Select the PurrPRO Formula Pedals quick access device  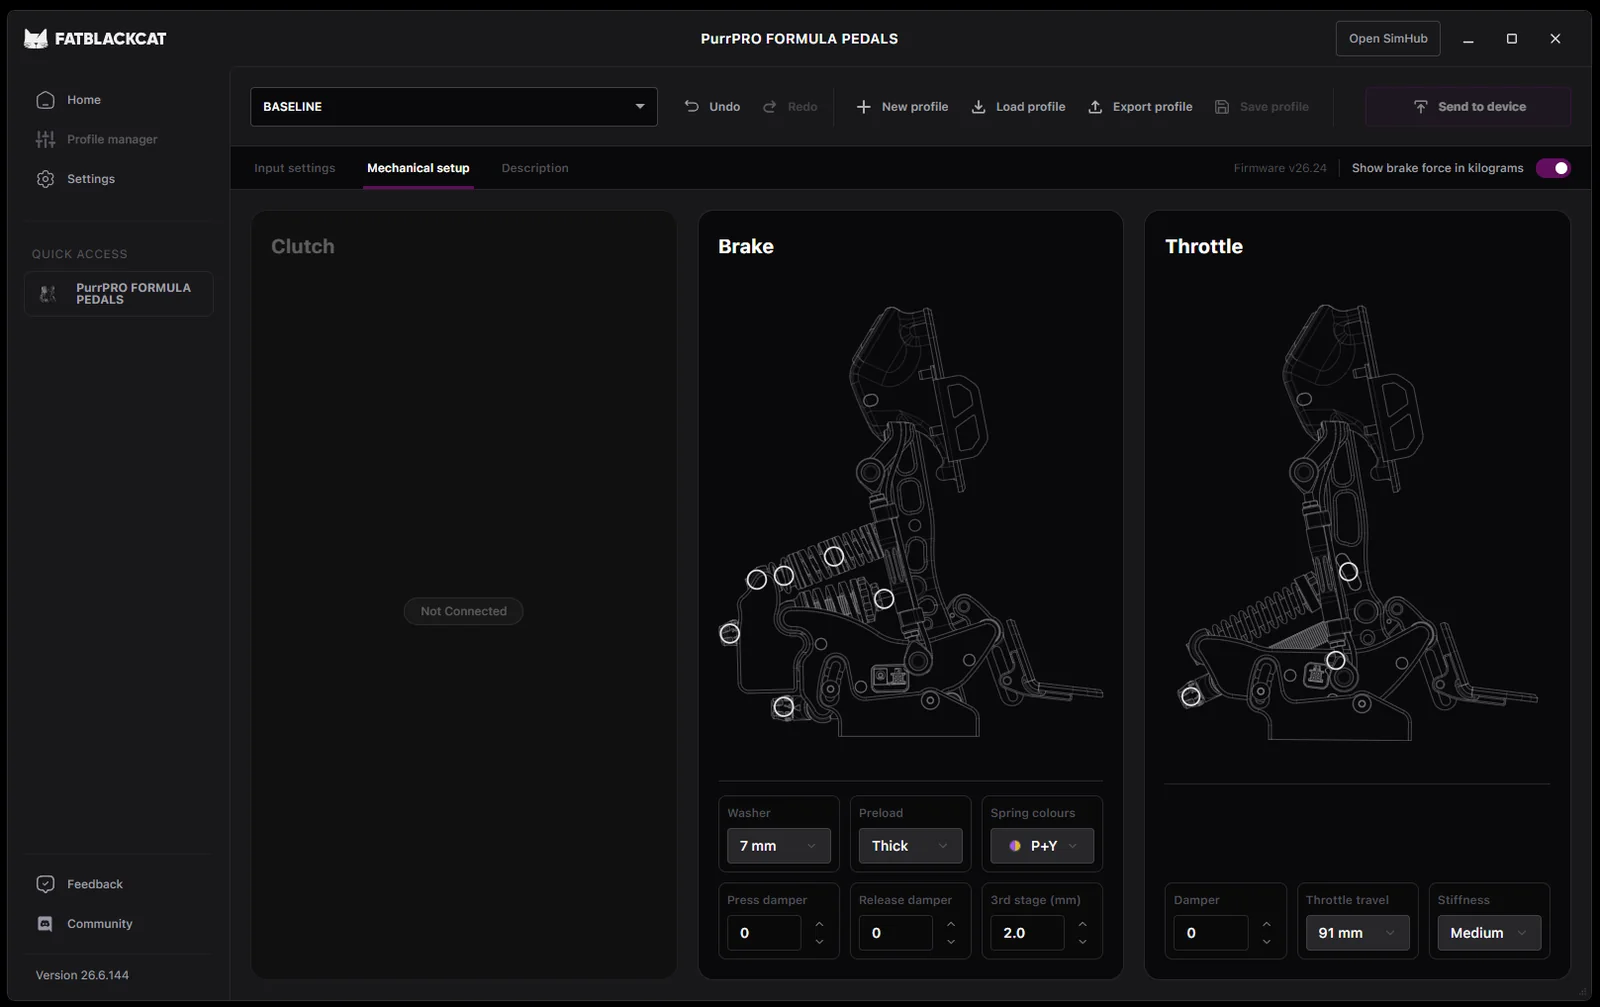click(x=119, y=294)
